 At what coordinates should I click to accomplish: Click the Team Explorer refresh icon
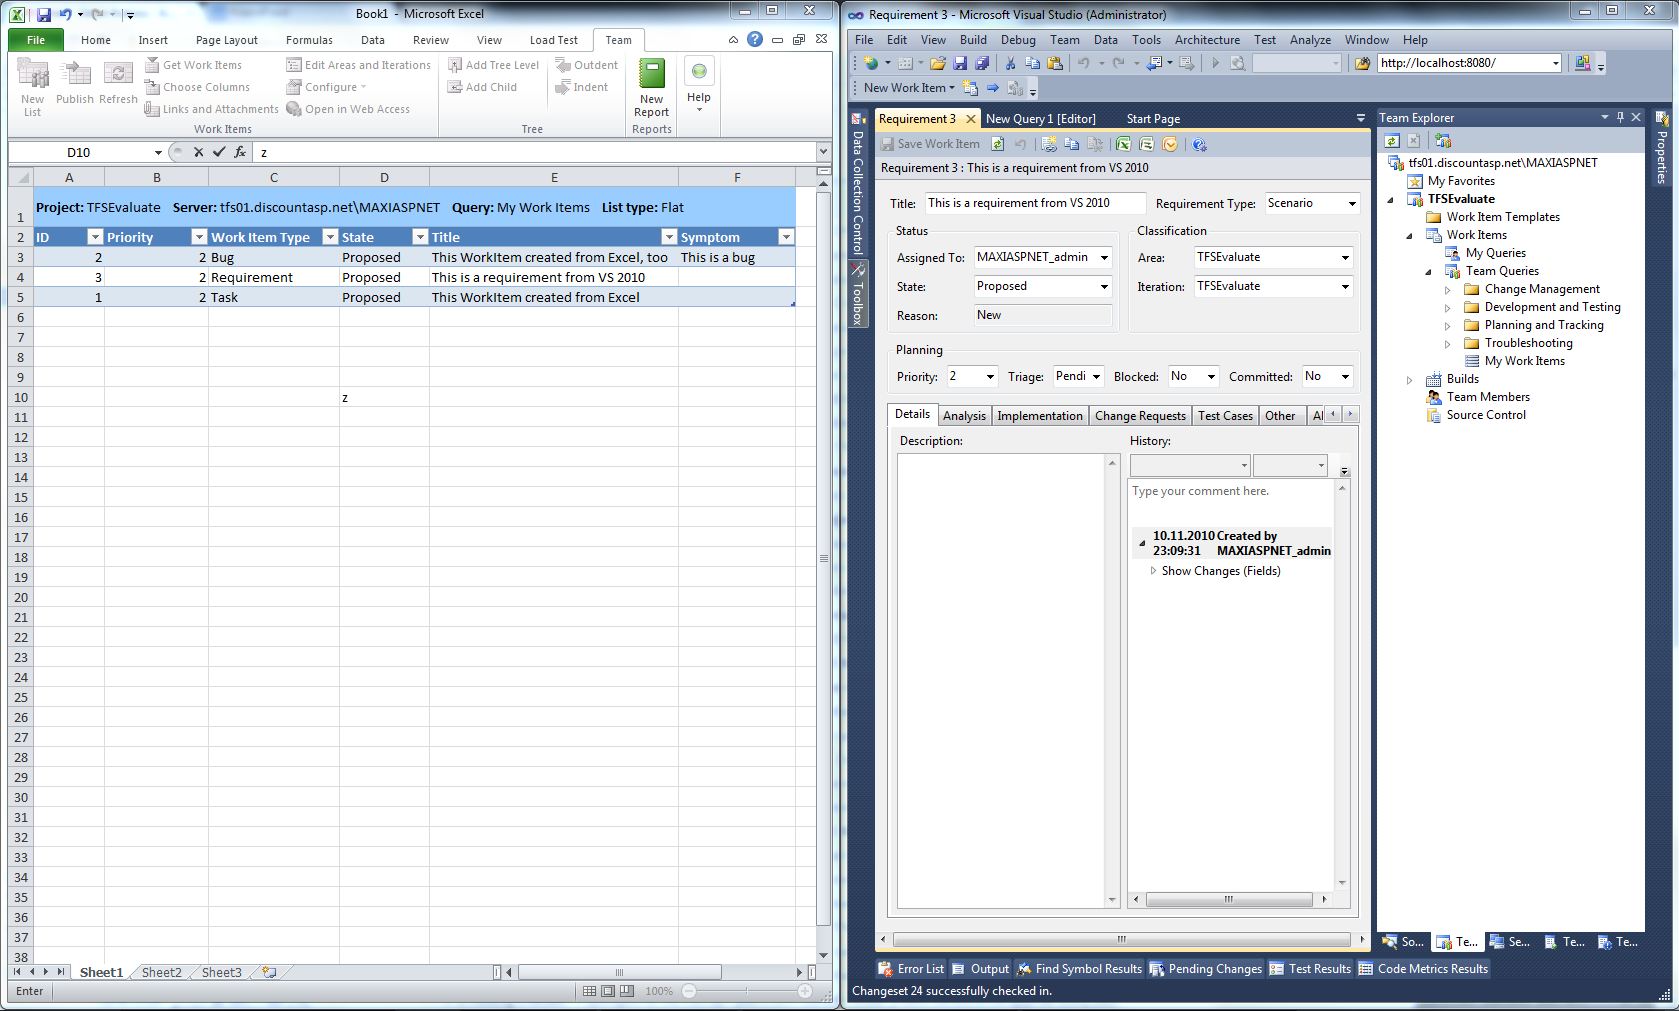pos(1392,141)
